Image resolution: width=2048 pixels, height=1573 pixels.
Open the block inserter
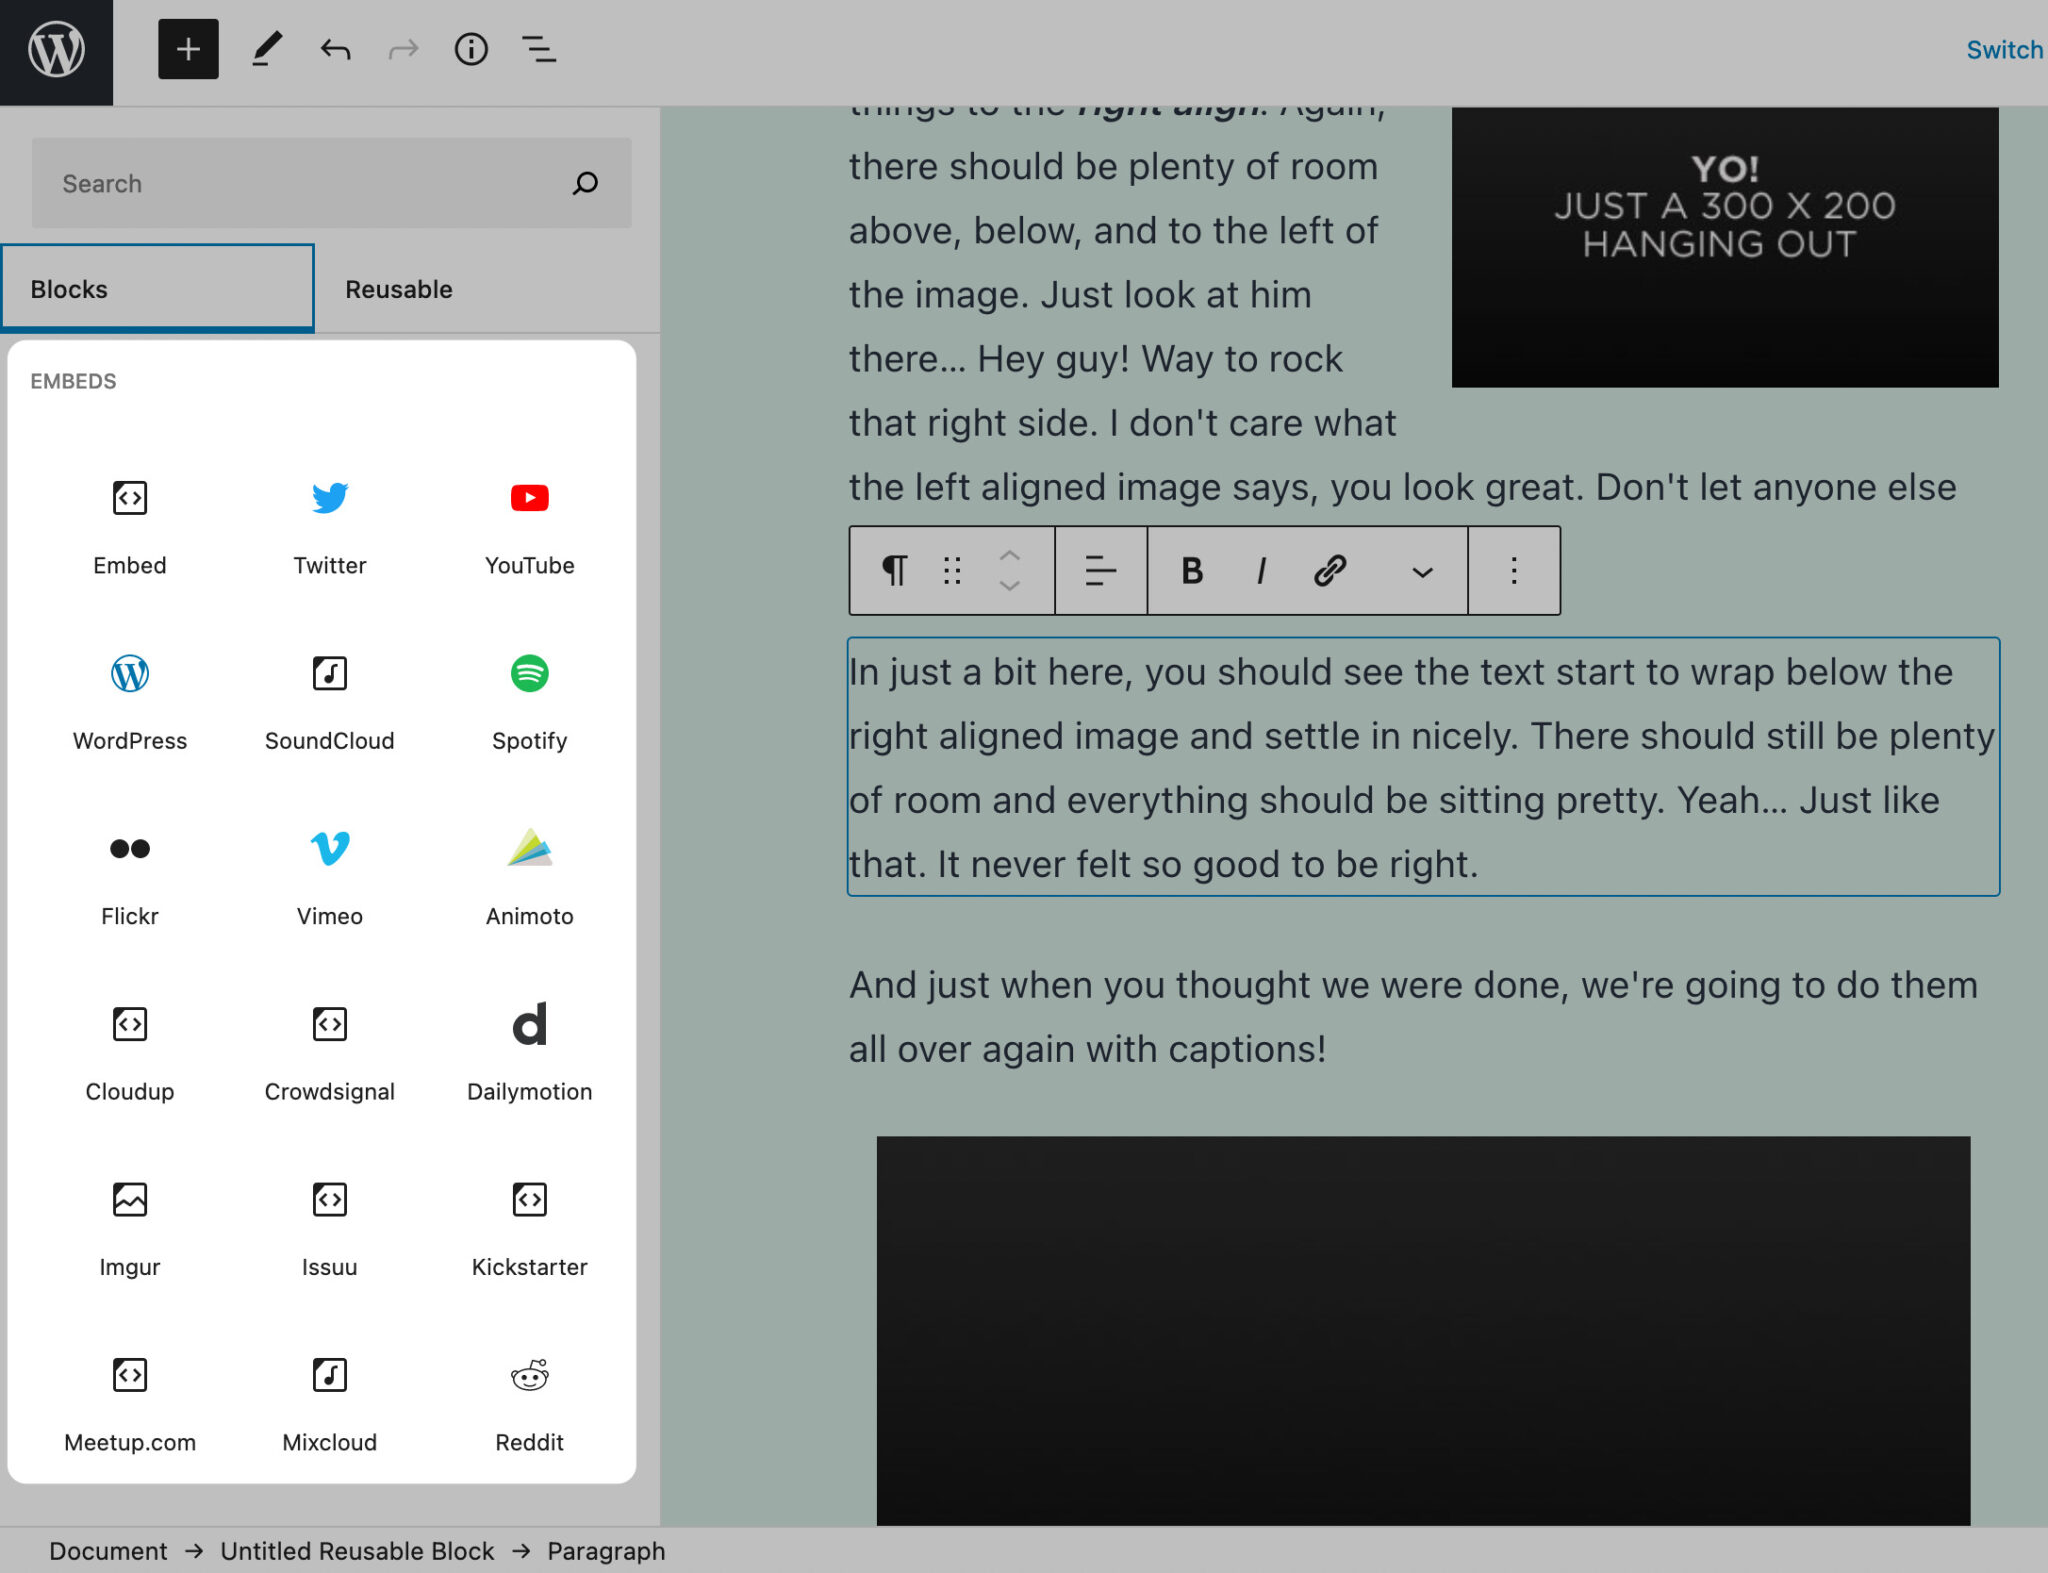tap(188, 48)
